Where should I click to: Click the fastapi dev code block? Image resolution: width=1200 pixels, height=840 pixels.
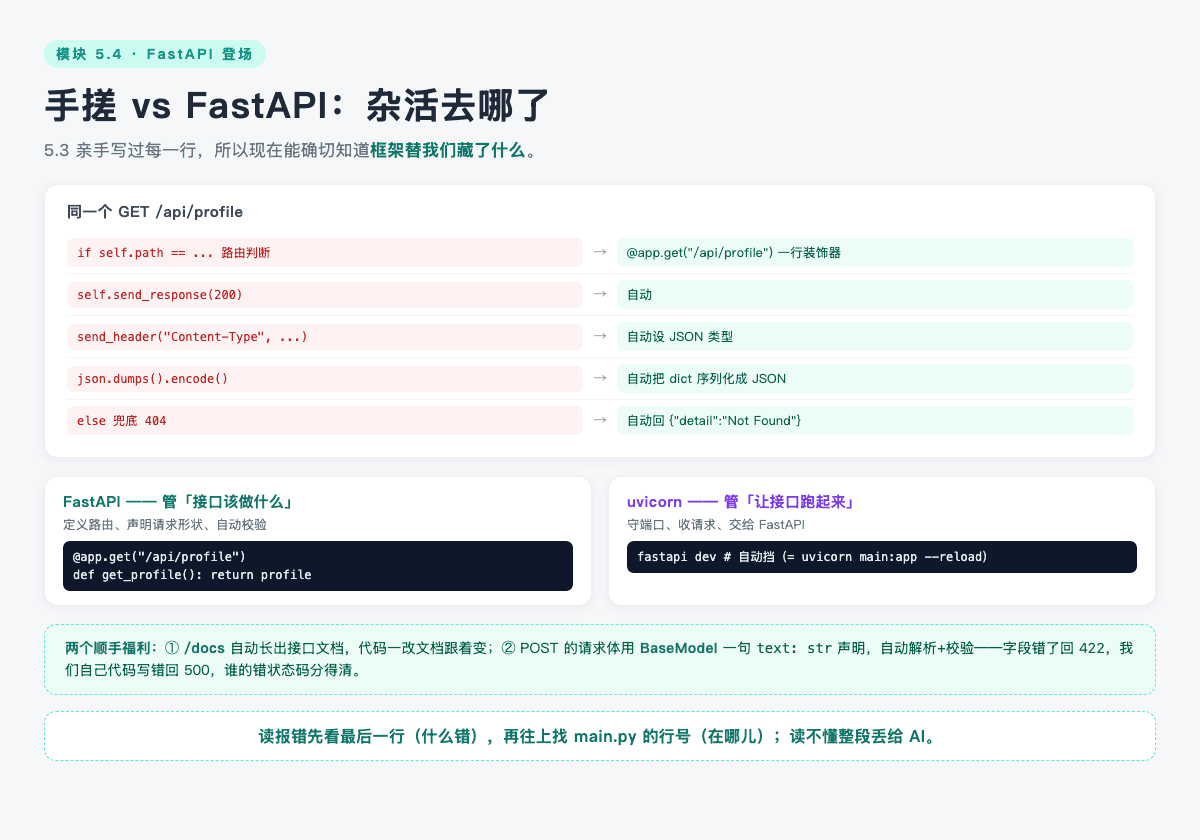882,557
